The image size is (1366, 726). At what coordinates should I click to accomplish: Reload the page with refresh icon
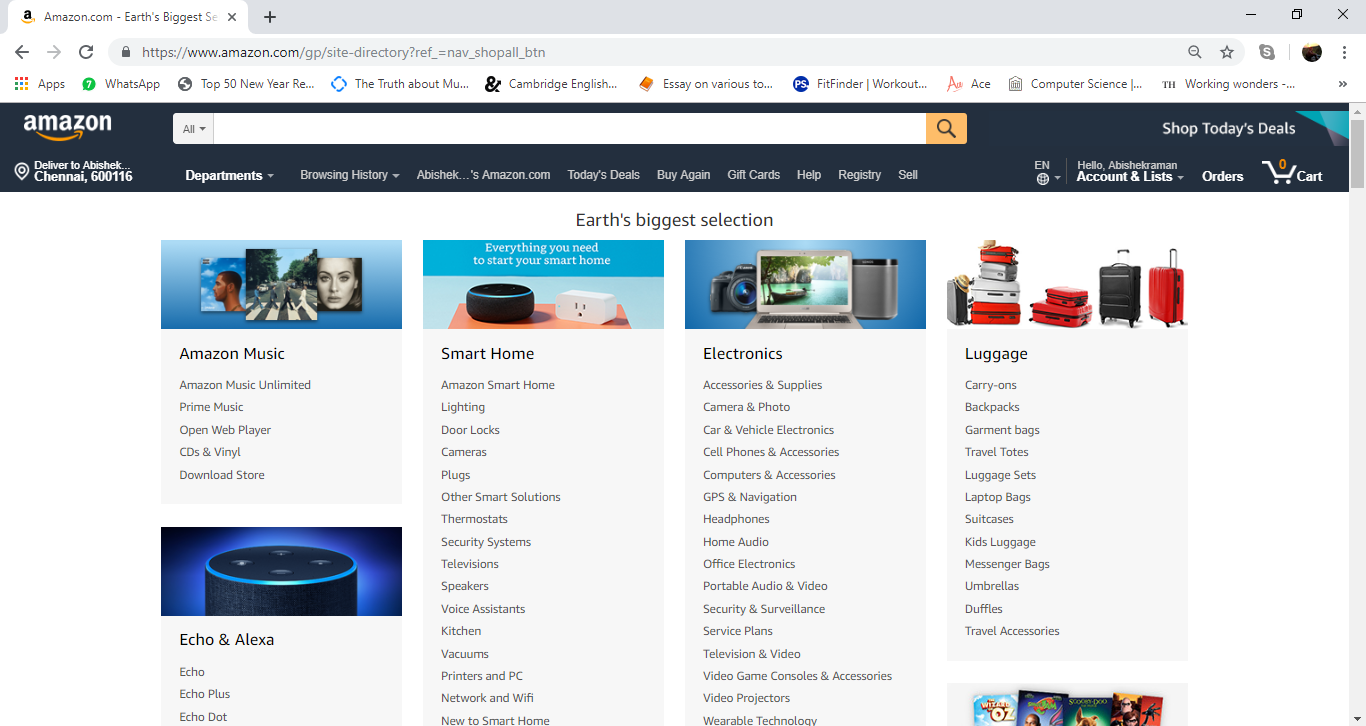click(x=86, y=52)
